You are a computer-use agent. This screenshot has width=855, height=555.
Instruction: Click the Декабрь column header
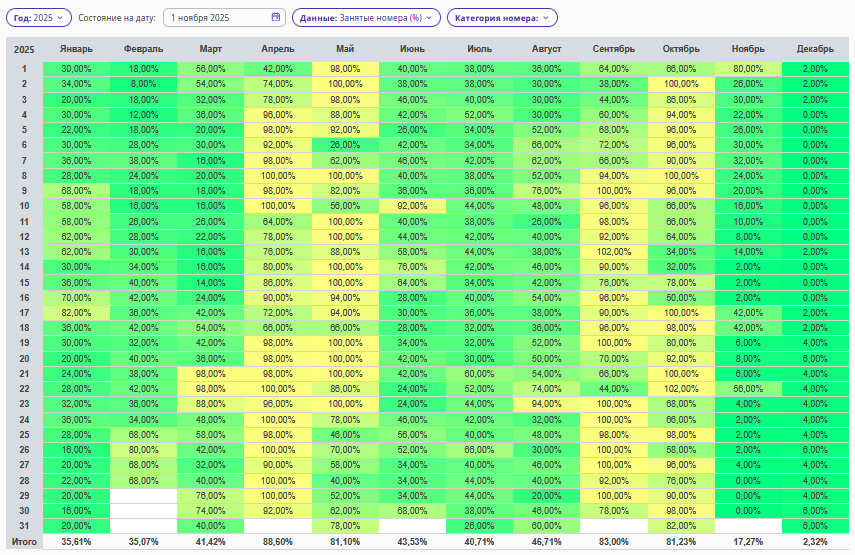pyautogui.click(x=815, y=49)
